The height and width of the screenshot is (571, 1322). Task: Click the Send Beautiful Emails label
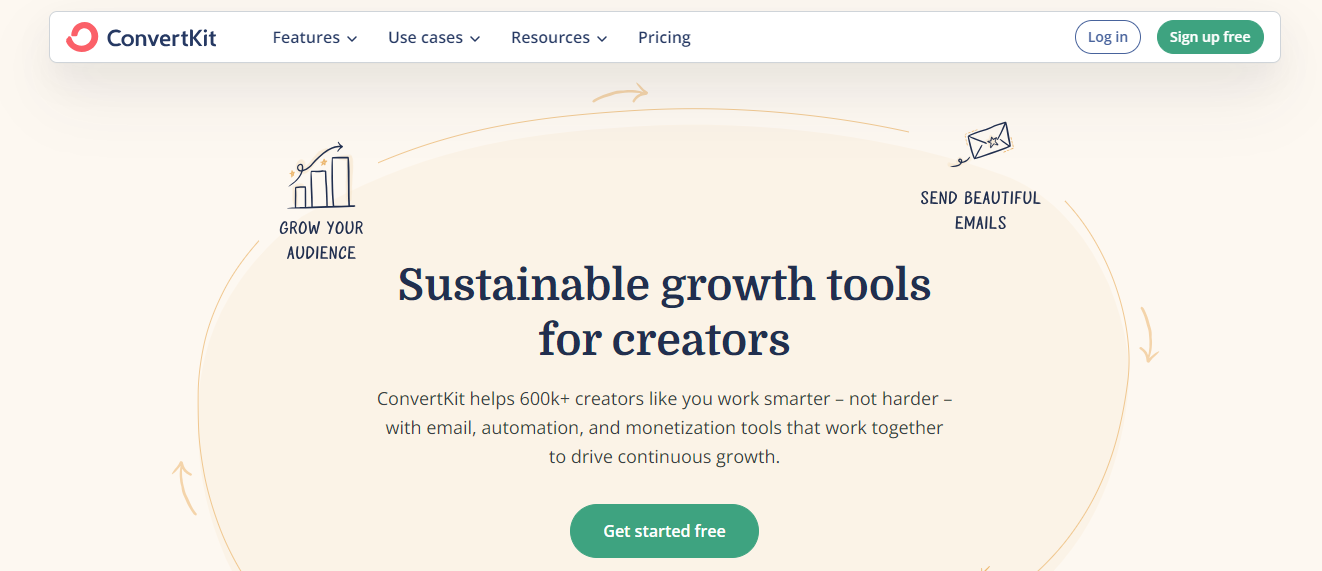tap(980, 210)
